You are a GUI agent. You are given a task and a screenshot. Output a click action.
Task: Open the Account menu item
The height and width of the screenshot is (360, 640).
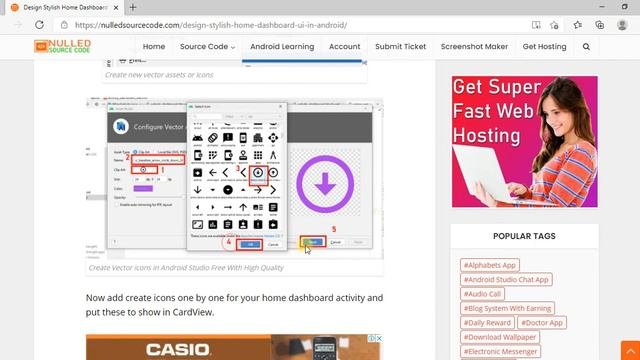click(344, 47)
